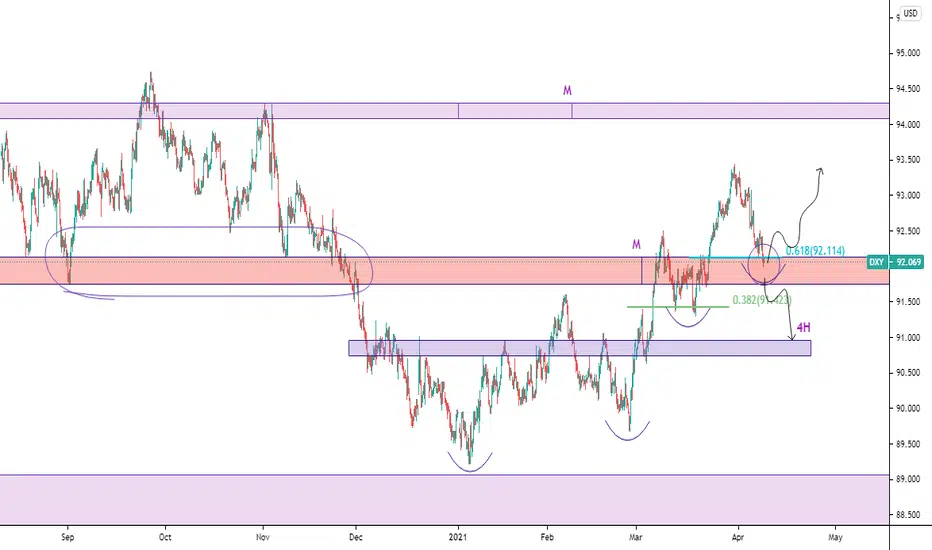Click the 89.000 price scale label
The width and height of the screenshot is (932, 550).
click(908, 479)
